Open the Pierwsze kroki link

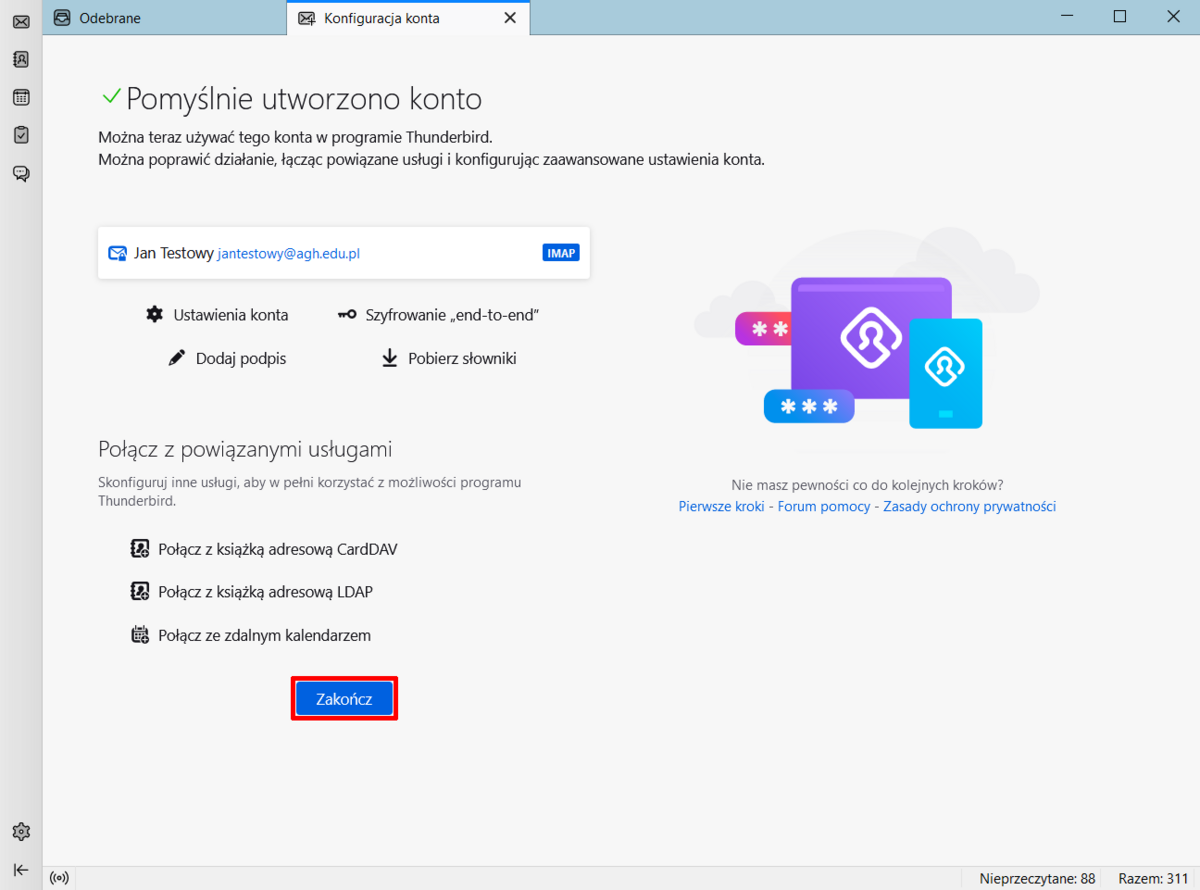[721, 506]
